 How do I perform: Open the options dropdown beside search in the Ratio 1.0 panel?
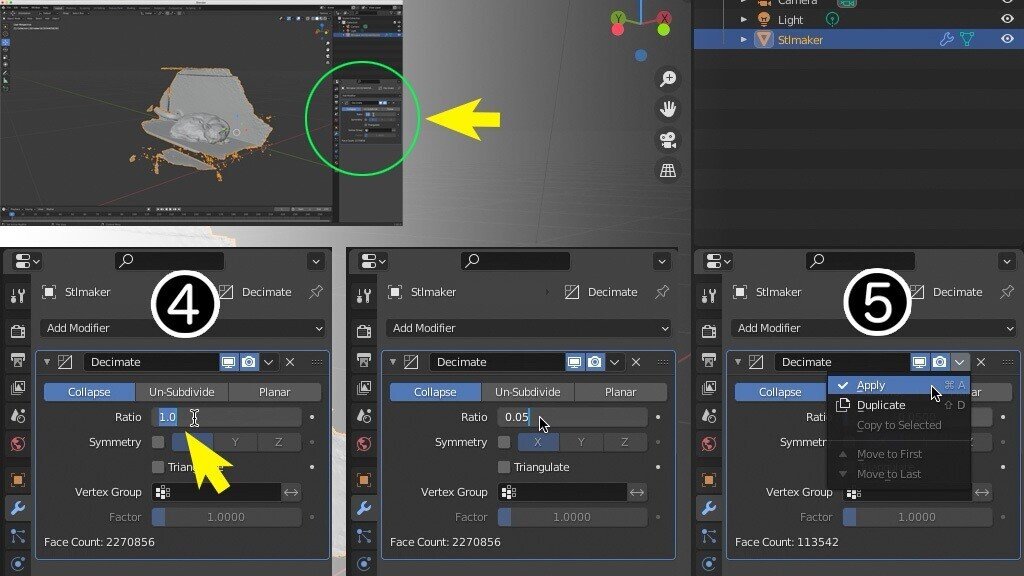point(316,261)
